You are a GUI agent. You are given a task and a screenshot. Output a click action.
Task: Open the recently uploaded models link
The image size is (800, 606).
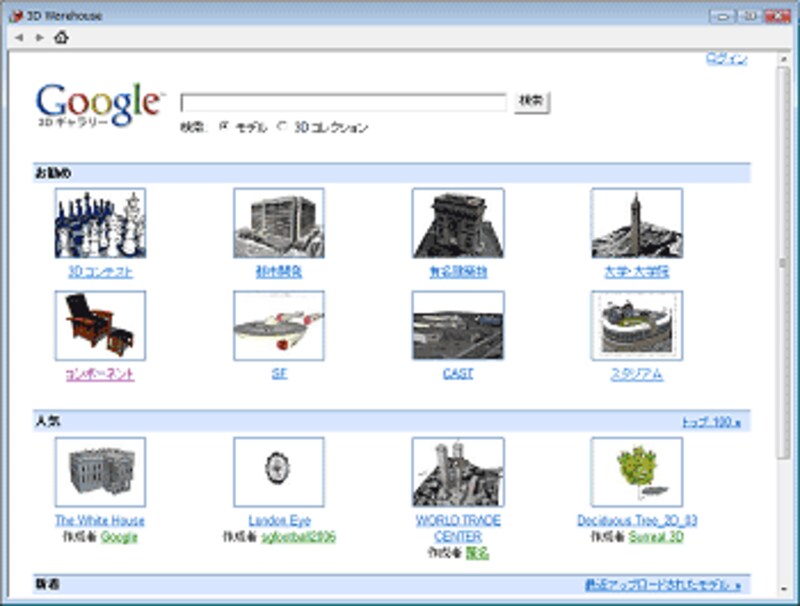(663, 585)
